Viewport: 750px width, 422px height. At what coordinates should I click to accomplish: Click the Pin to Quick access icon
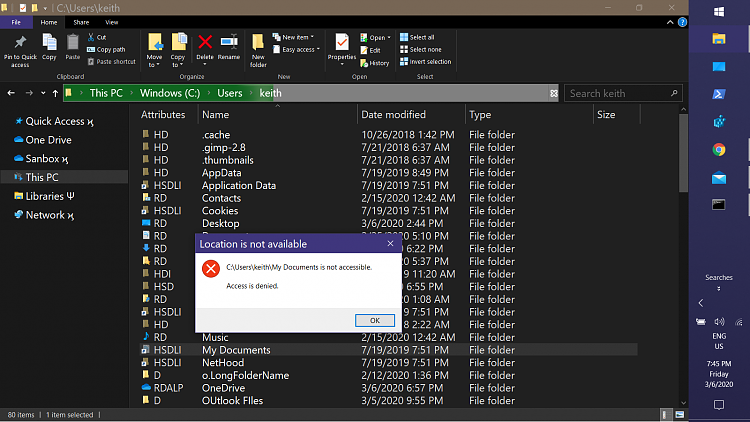(20, 46)
